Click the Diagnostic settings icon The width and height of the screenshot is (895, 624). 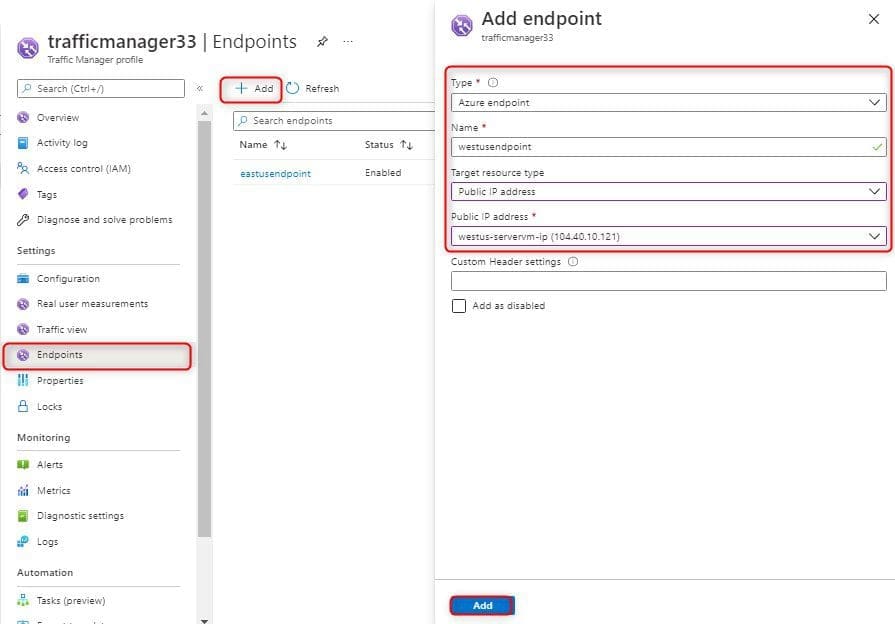pyautogui.click(x=23, y=516)
